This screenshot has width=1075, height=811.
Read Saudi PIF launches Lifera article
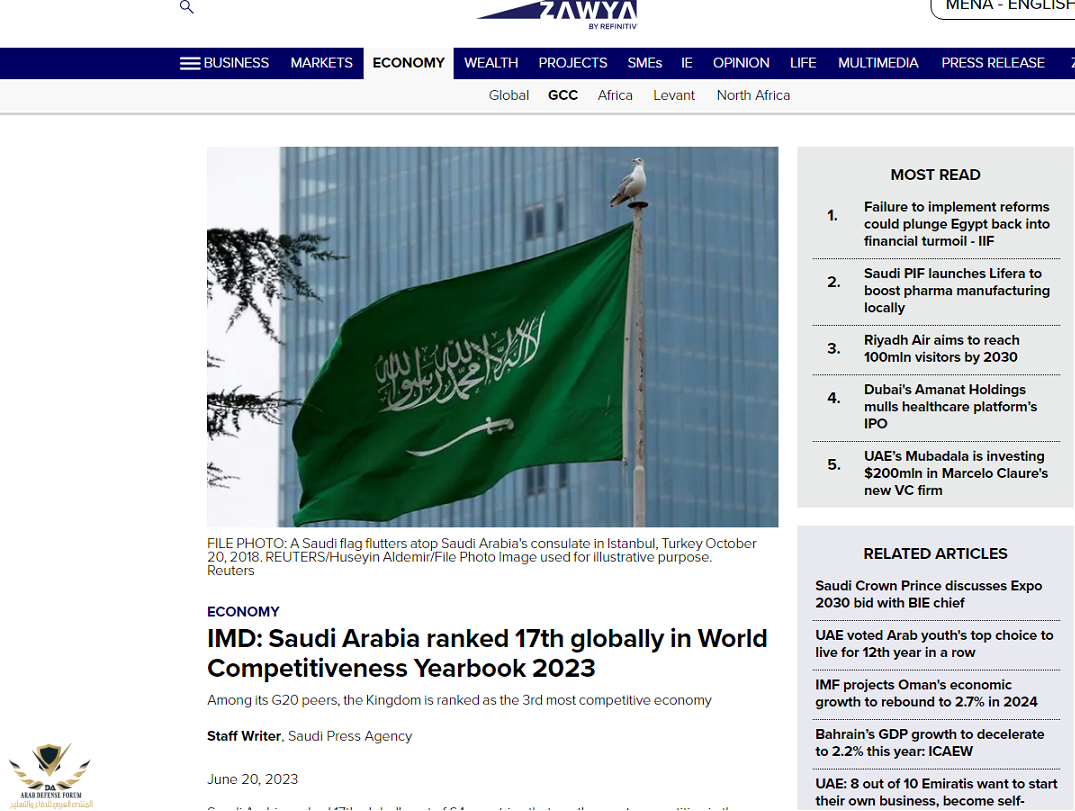click(x=956, y=290)
